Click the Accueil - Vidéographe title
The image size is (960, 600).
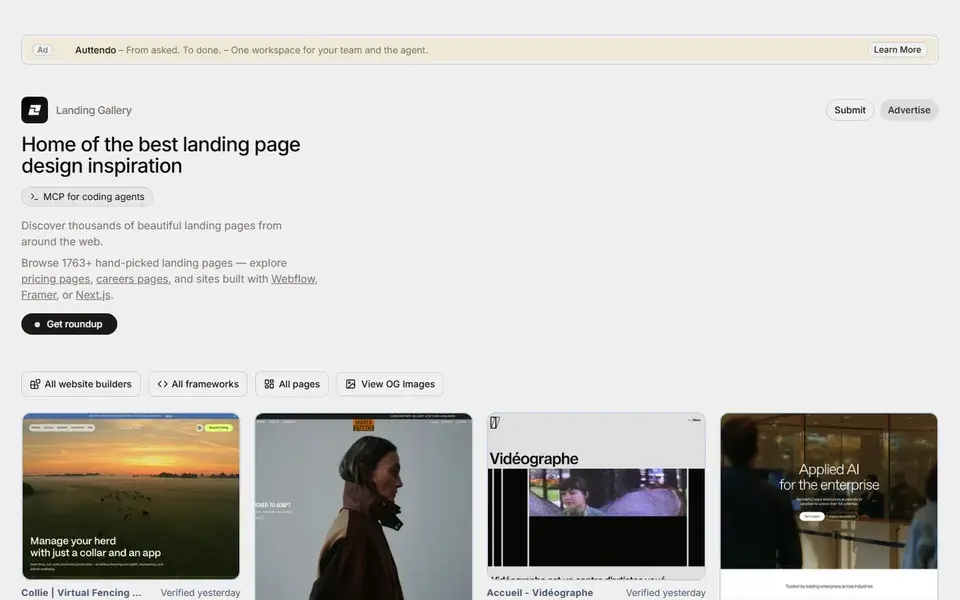(540, 593)
